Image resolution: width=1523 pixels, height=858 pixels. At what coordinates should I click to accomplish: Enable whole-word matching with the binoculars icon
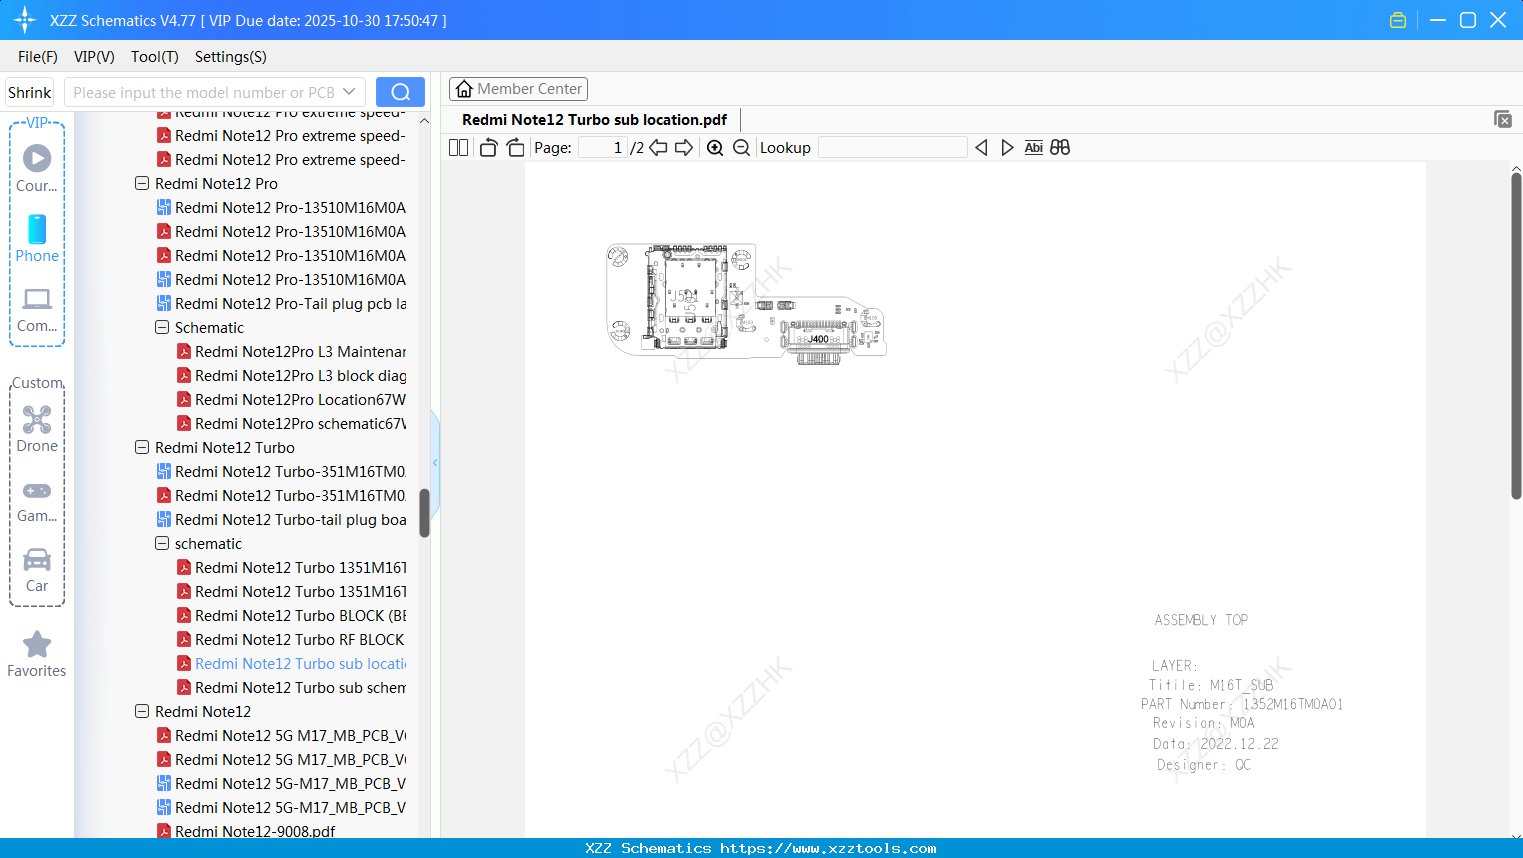(1059, 147)
